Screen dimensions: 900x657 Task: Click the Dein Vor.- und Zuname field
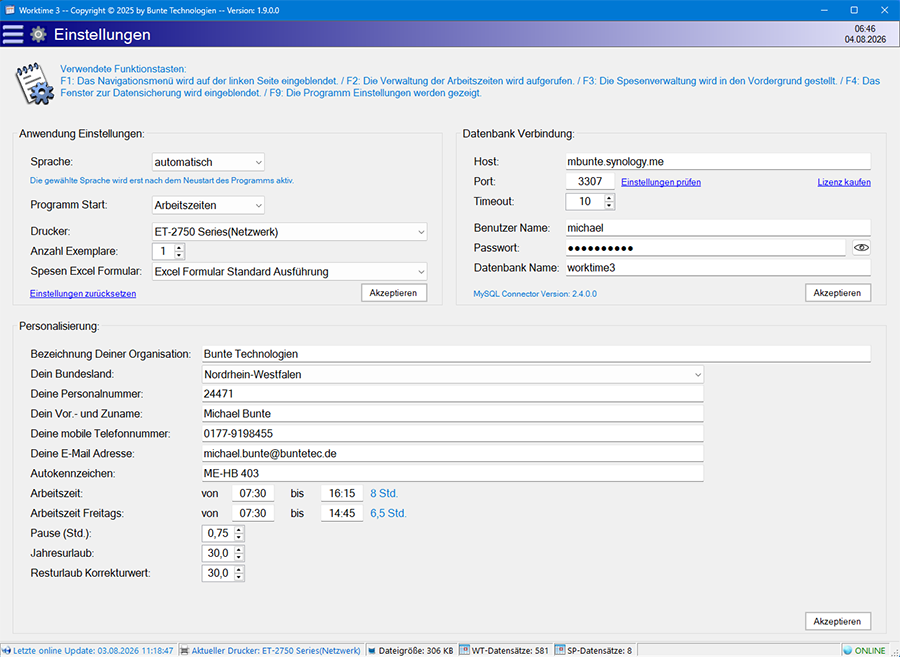pyautogui.click(x=452, y=414)
